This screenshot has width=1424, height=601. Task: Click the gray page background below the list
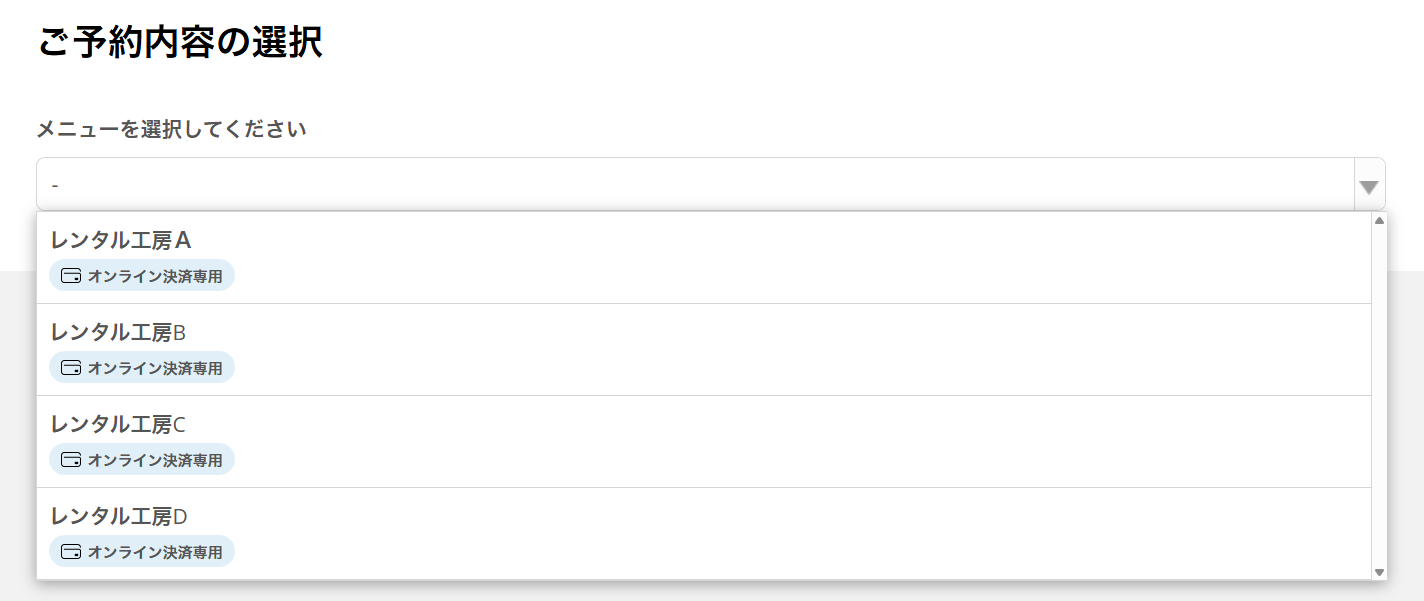(x=700, y=591)
